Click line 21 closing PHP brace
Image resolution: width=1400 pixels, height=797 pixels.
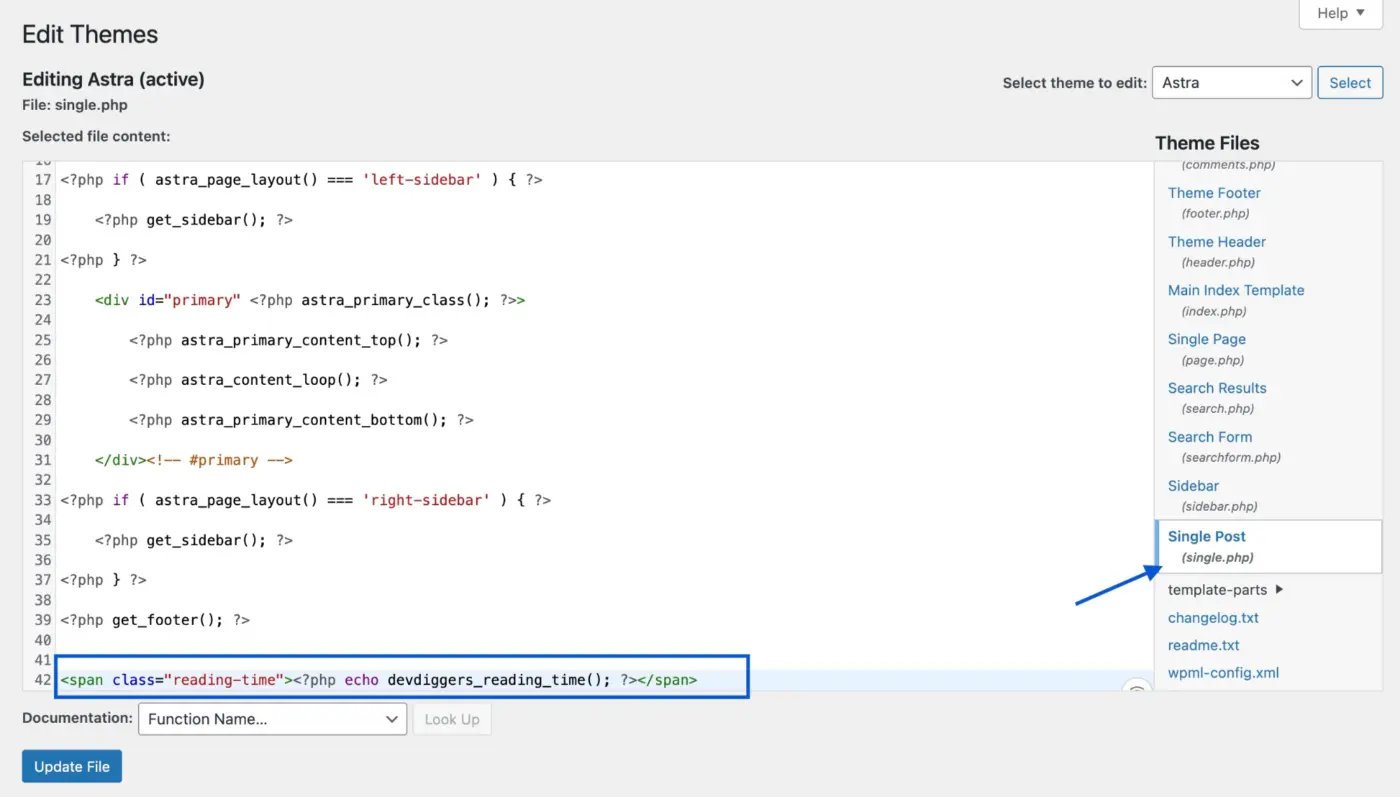[x=103, y=260]
